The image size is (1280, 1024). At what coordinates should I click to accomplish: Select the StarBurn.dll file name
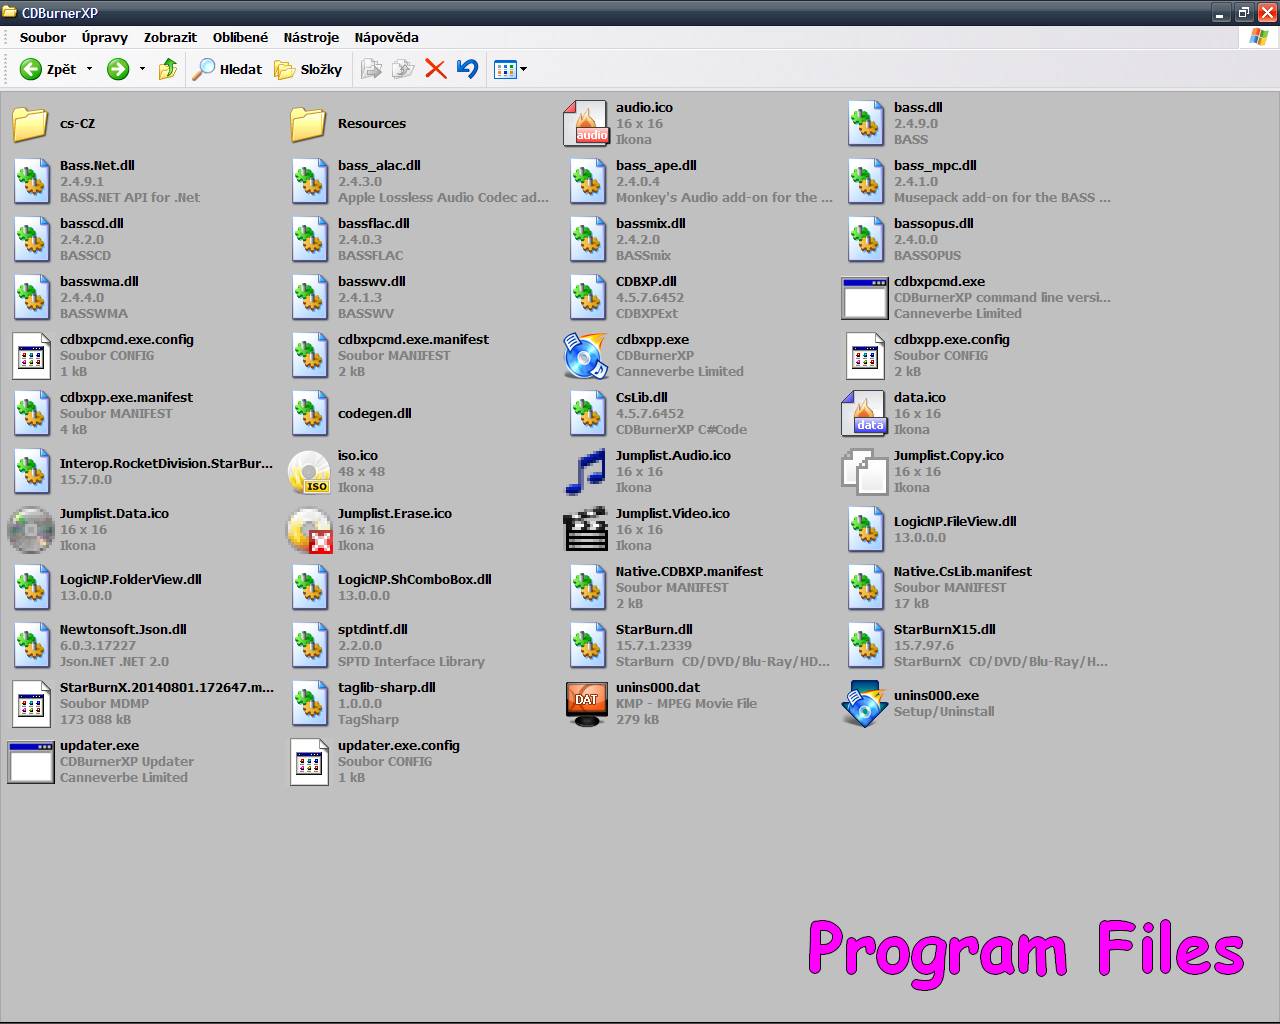[654, 629]
